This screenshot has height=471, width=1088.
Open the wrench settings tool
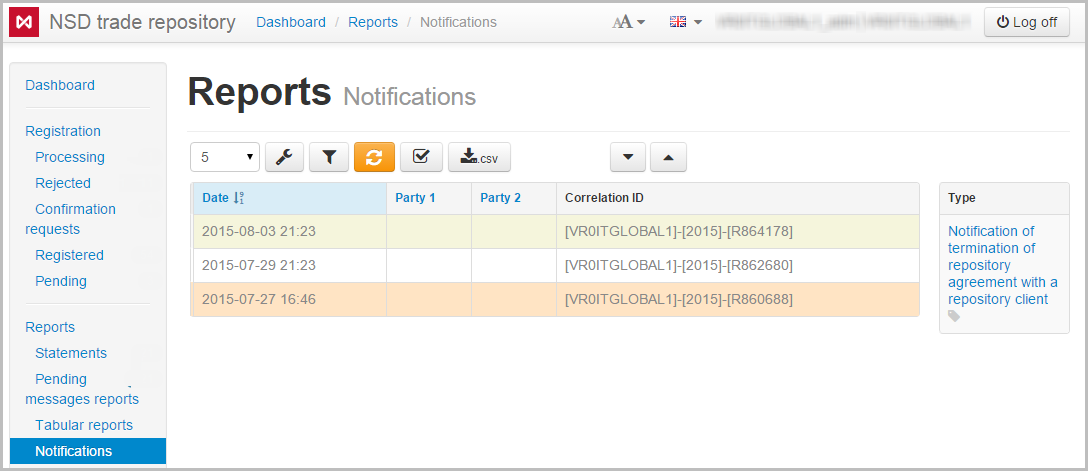[284, 157]
